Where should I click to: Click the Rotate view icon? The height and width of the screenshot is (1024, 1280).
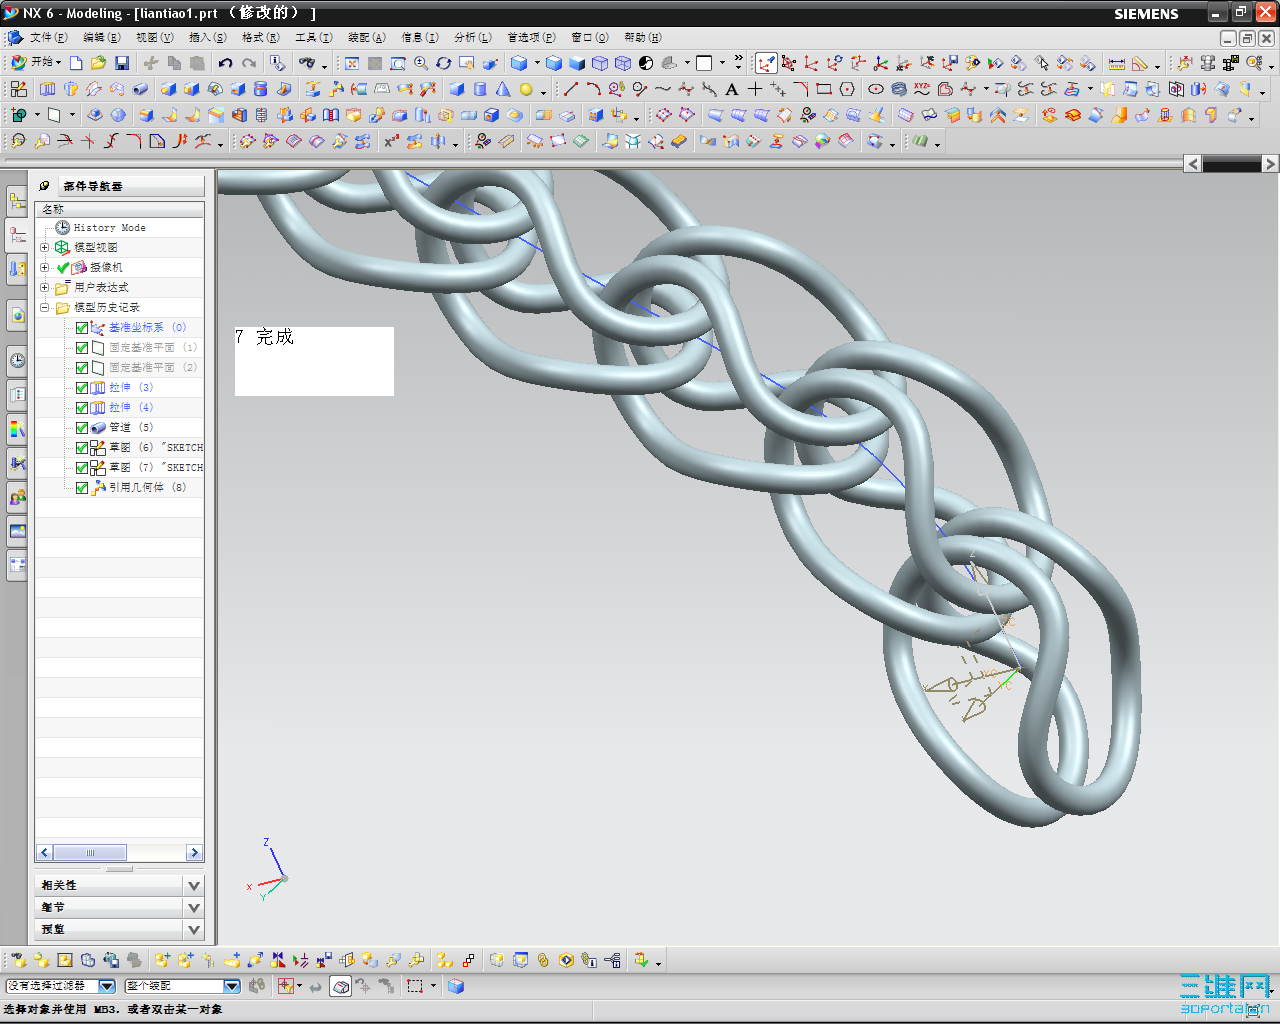coord(444,63)
